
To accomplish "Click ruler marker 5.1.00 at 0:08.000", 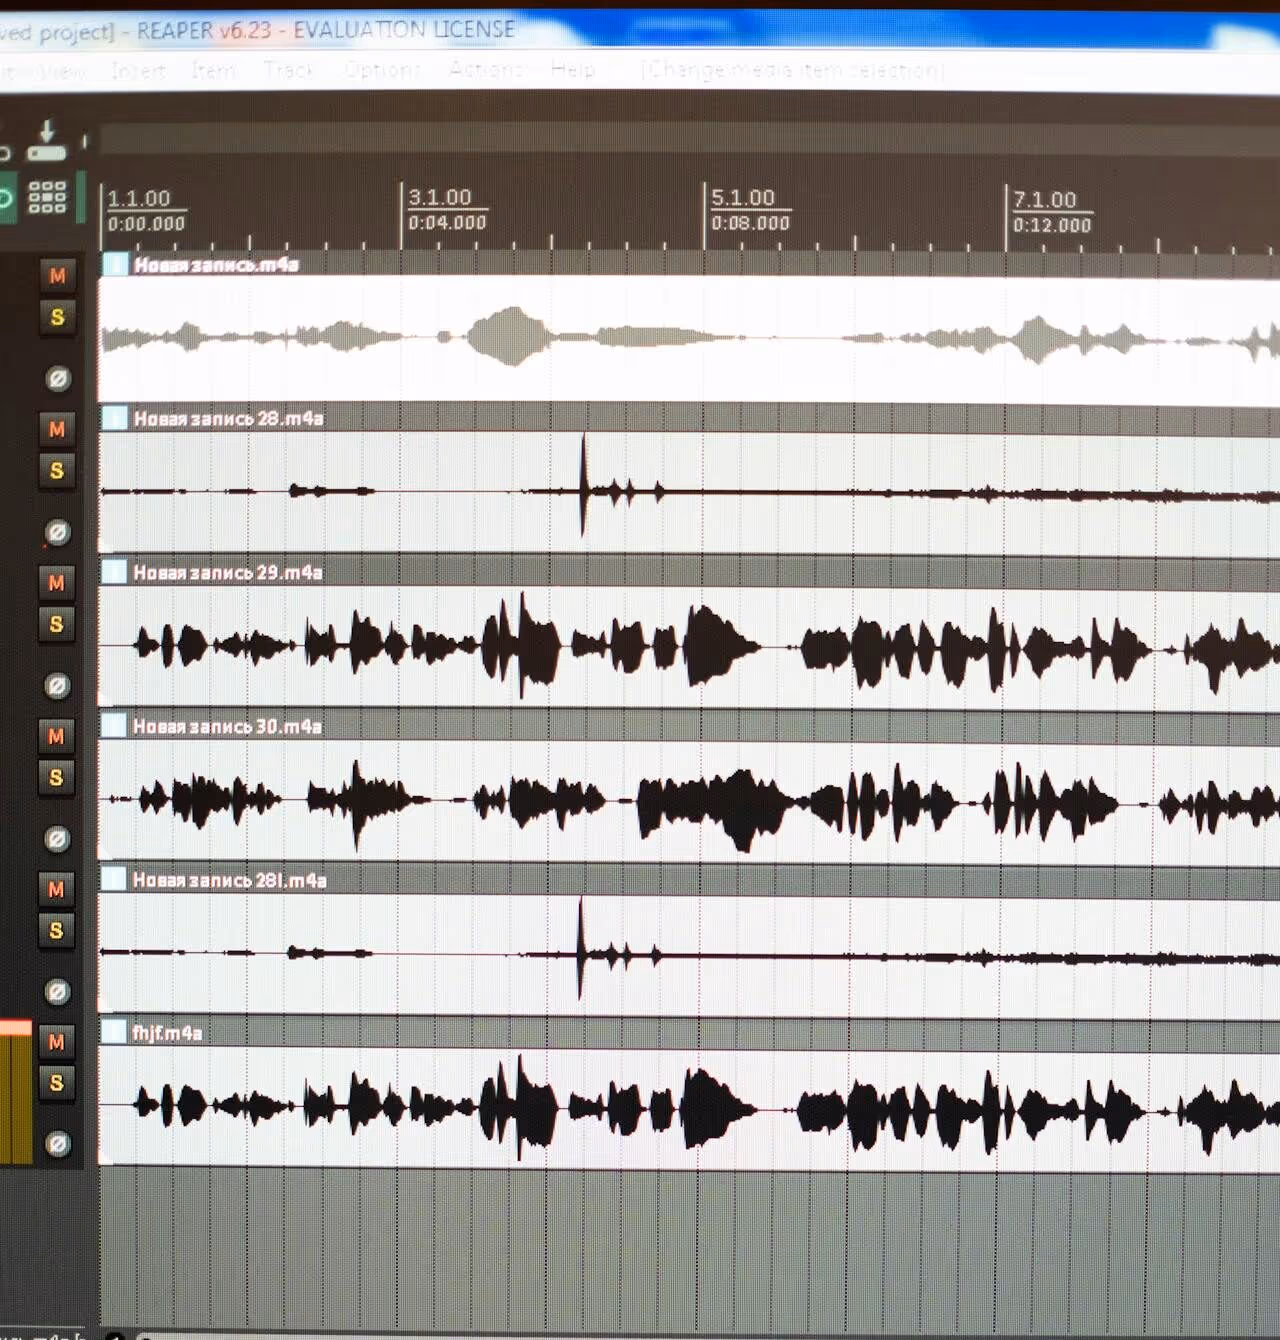I will click(x=750, y=210).
